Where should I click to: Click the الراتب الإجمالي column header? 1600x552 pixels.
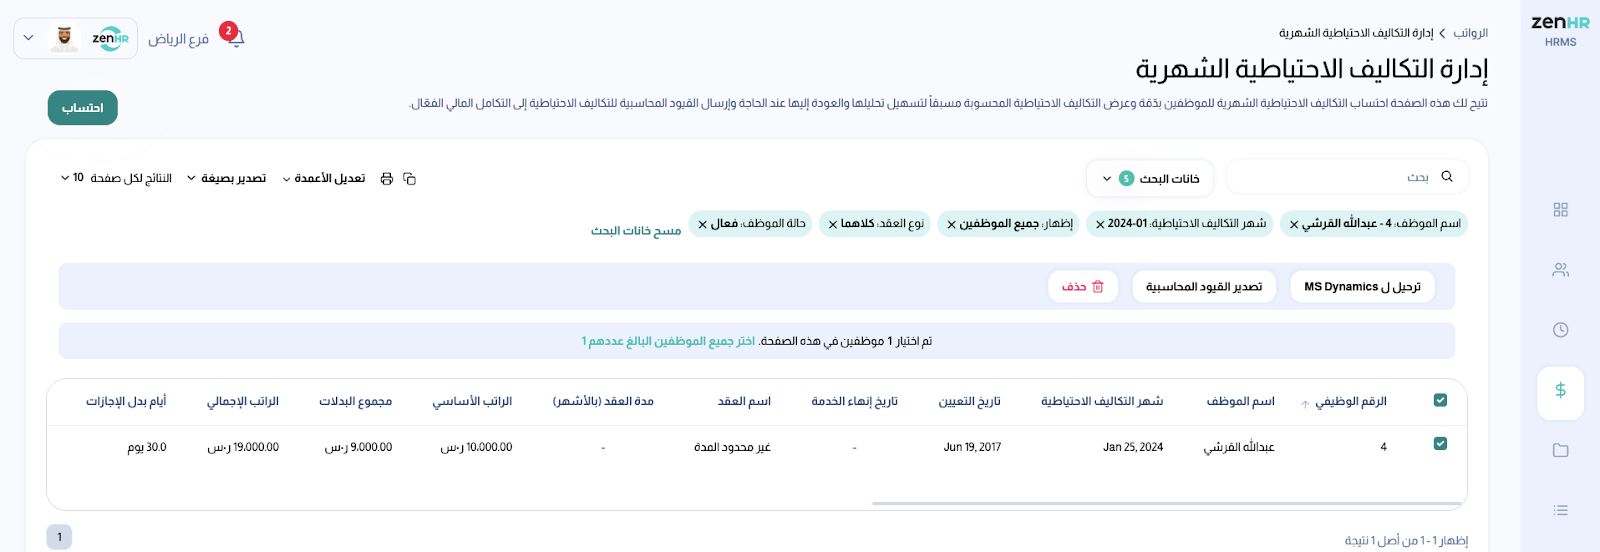click(243, 401)
